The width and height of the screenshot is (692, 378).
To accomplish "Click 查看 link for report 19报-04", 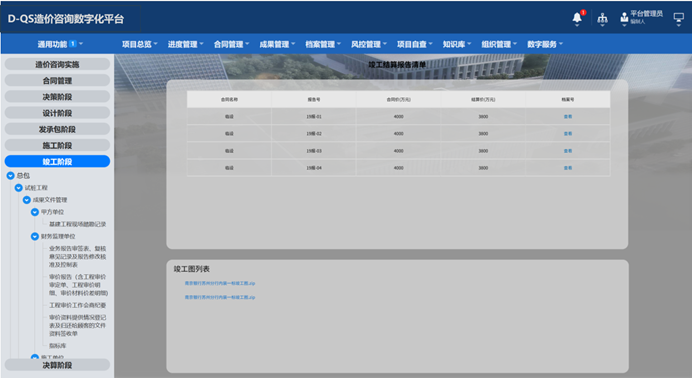I will 568,168.
